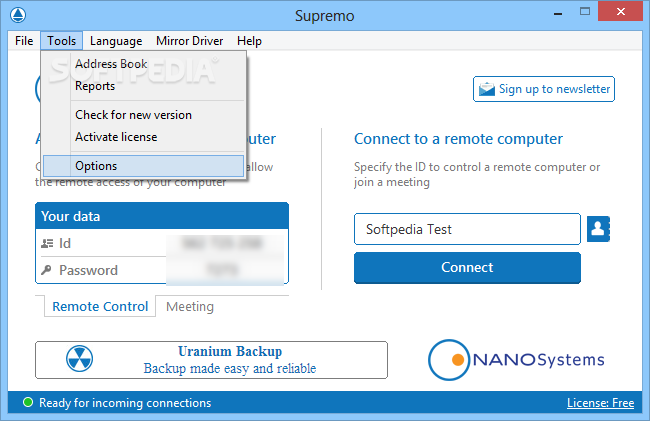Minimize the Supremo window
Image resolution: width=650 pixels, height=421 pixels.
tap(558, 12)
